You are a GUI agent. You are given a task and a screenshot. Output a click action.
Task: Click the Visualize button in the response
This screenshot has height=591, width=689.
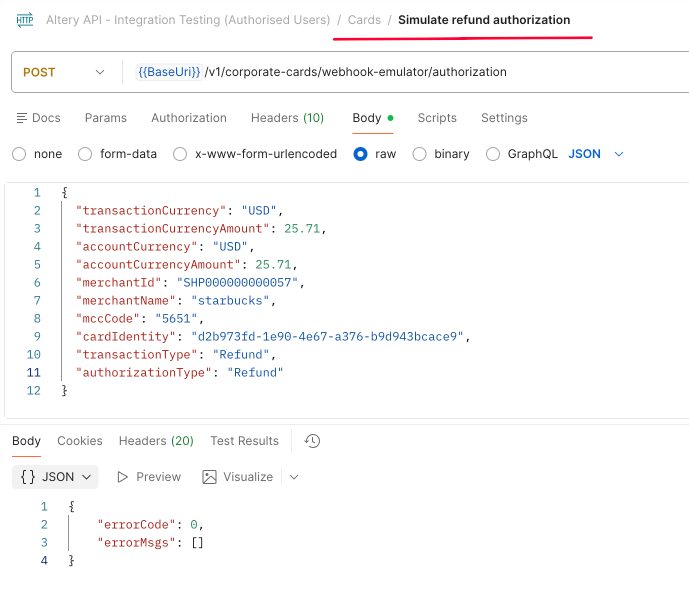click(238, 477)
